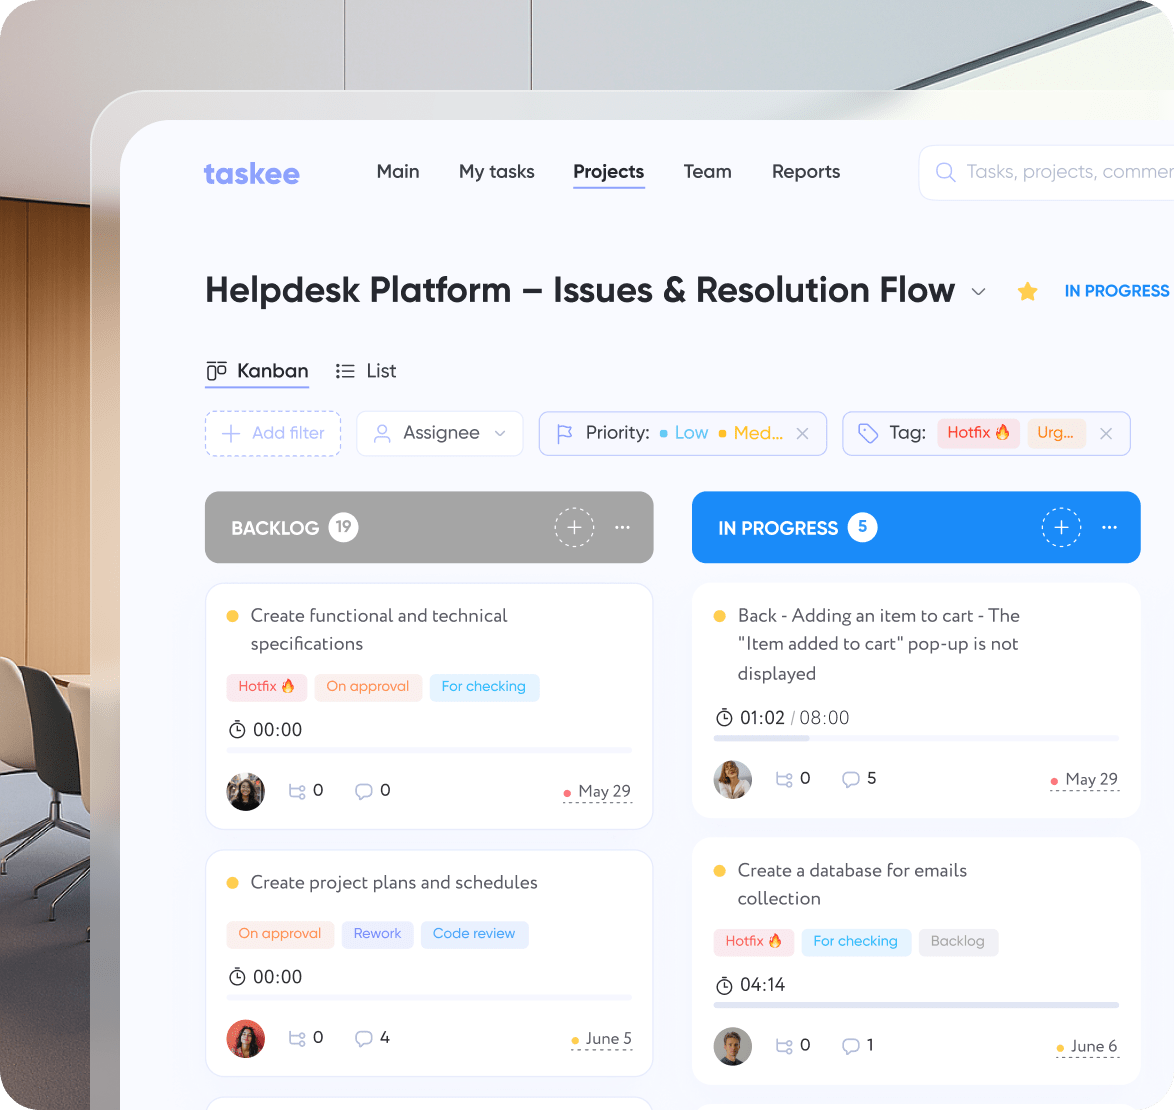The image size is (1174, 1110).
Task: Open the Assignee dropdown
Action: 500,433
